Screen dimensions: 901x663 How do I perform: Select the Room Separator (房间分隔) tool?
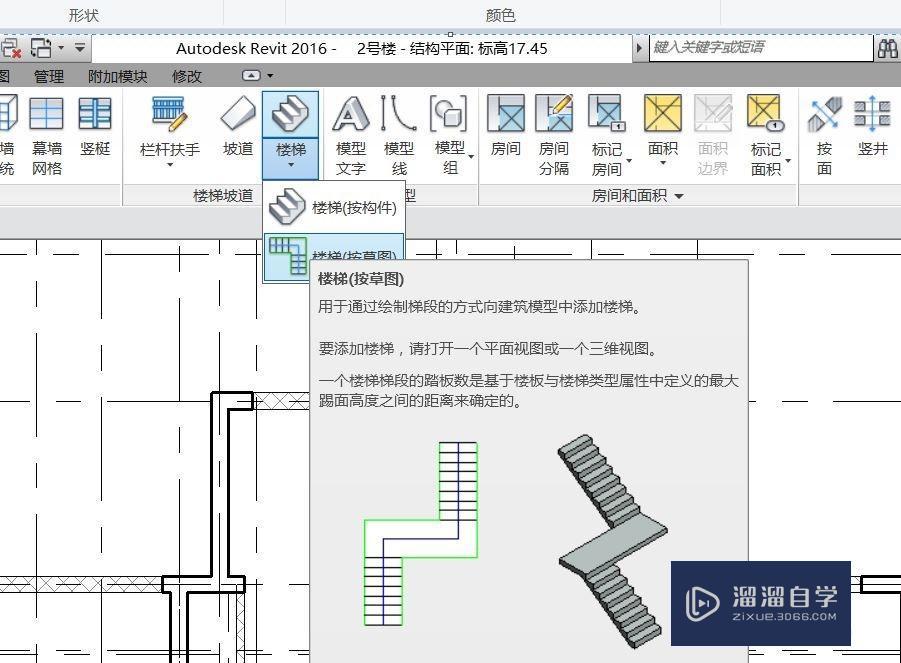[x=554, y=136]
